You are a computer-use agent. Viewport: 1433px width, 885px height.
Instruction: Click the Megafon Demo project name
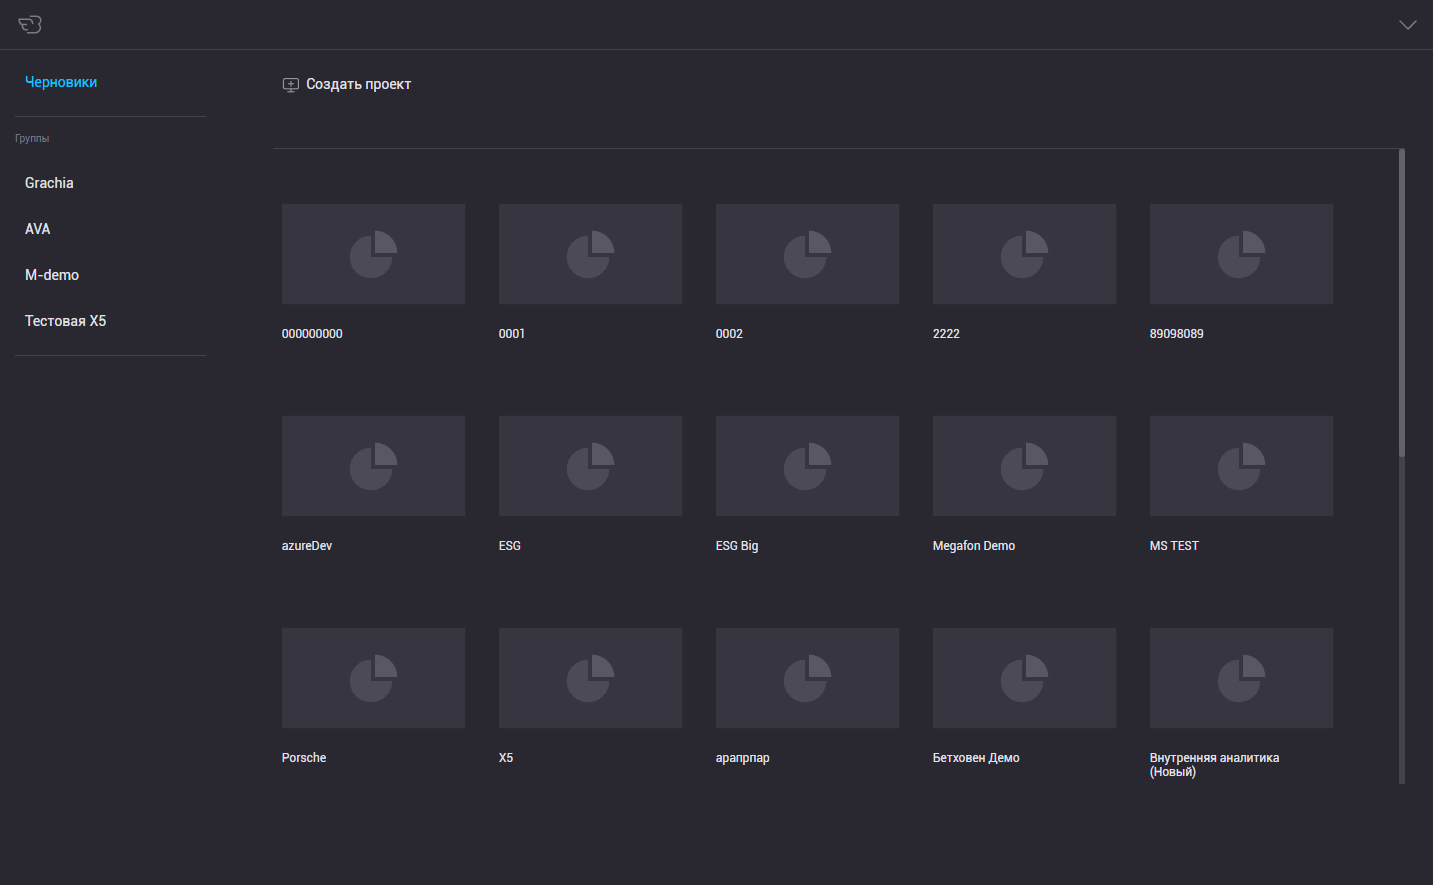coord(974,546)
